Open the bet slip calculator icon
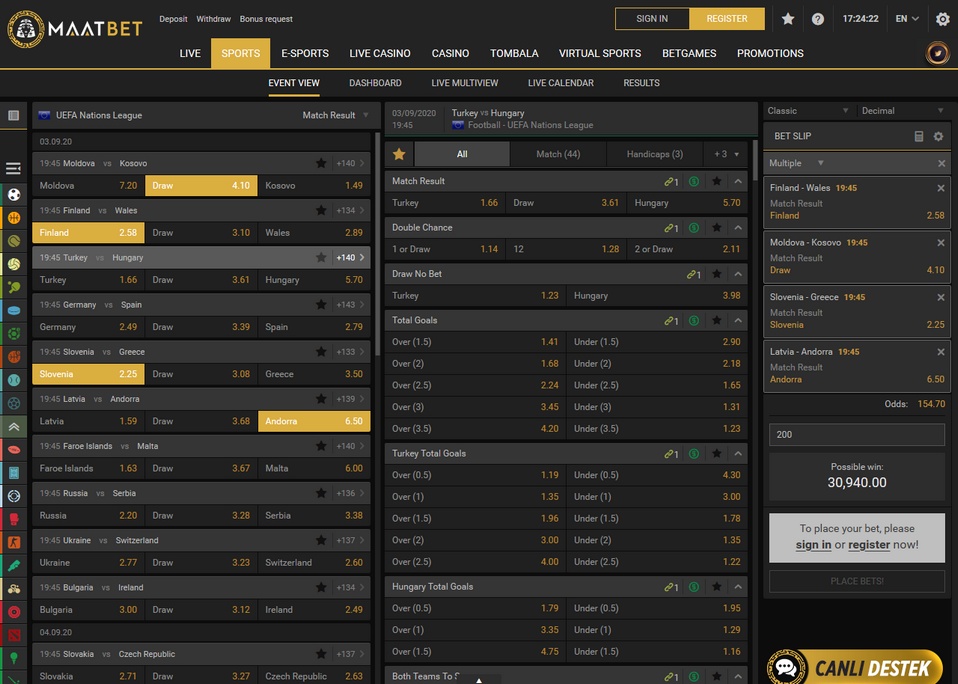This screenshot has width=958, height=684. point(919,136)
